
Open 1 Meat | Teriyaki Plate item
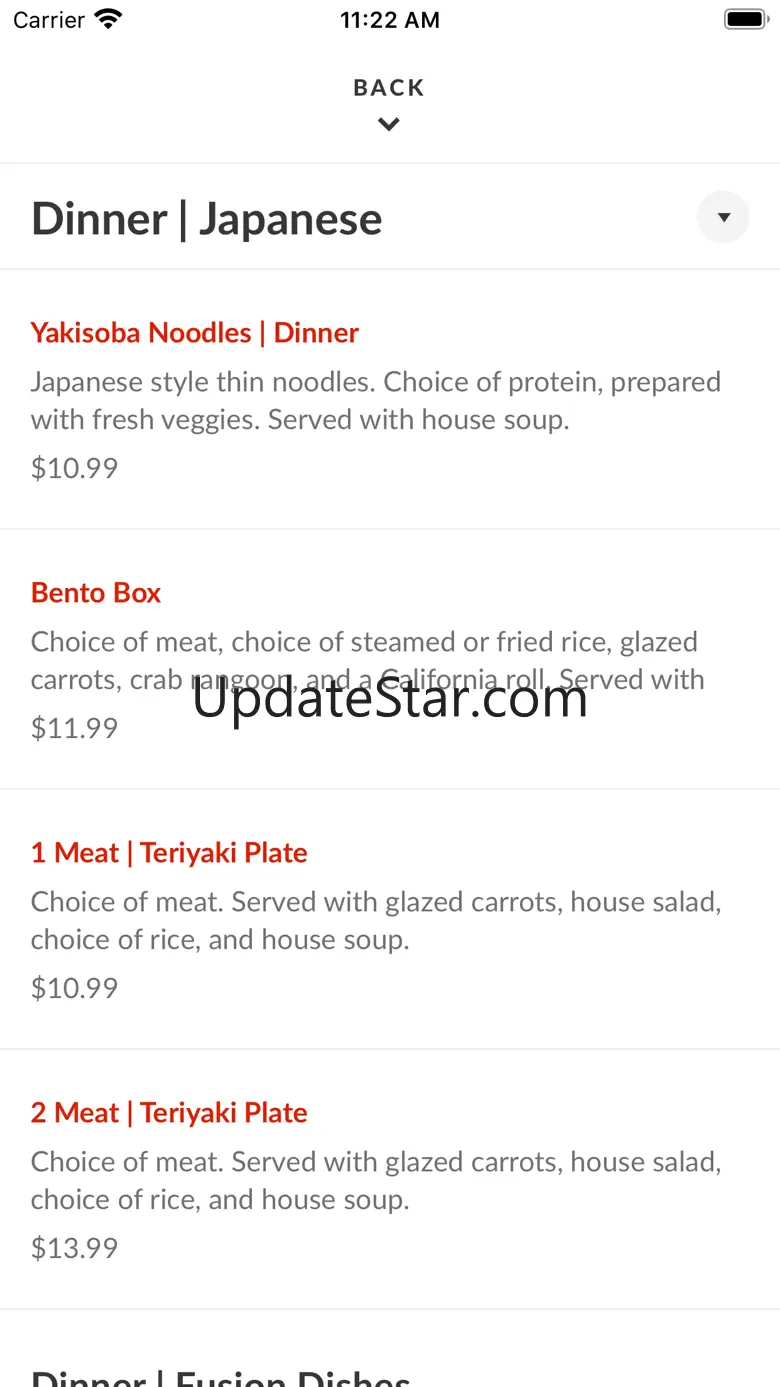[x=169, y=852]
